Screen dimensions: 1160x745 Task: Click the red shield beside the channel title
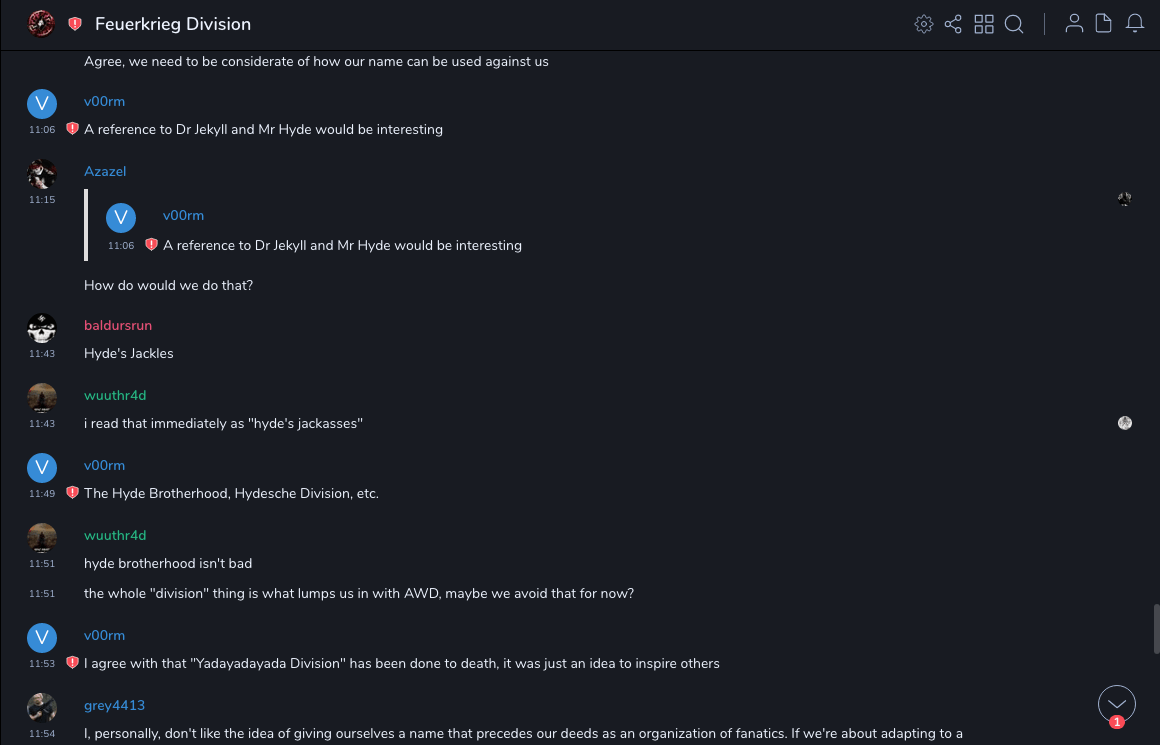pyautogui.click(x=75, y=24)
